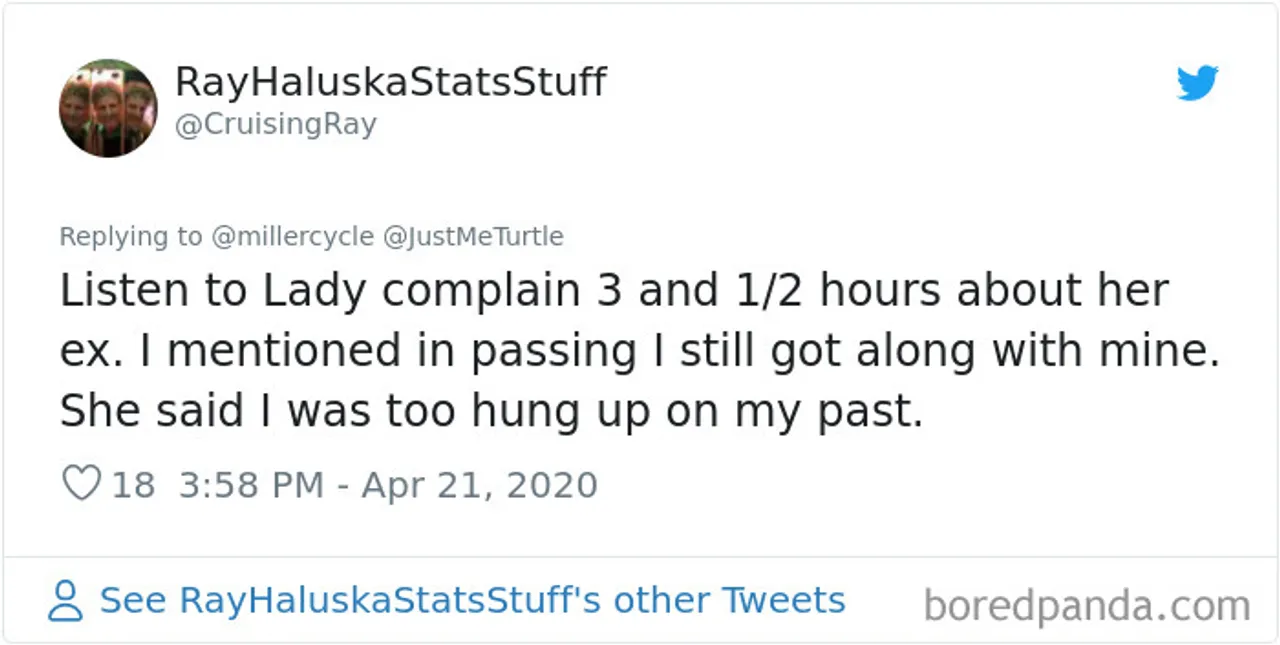Click the 3:58 PM time in the timestamp
This screenshot has height=645, width=1280.
click(252, 485)
